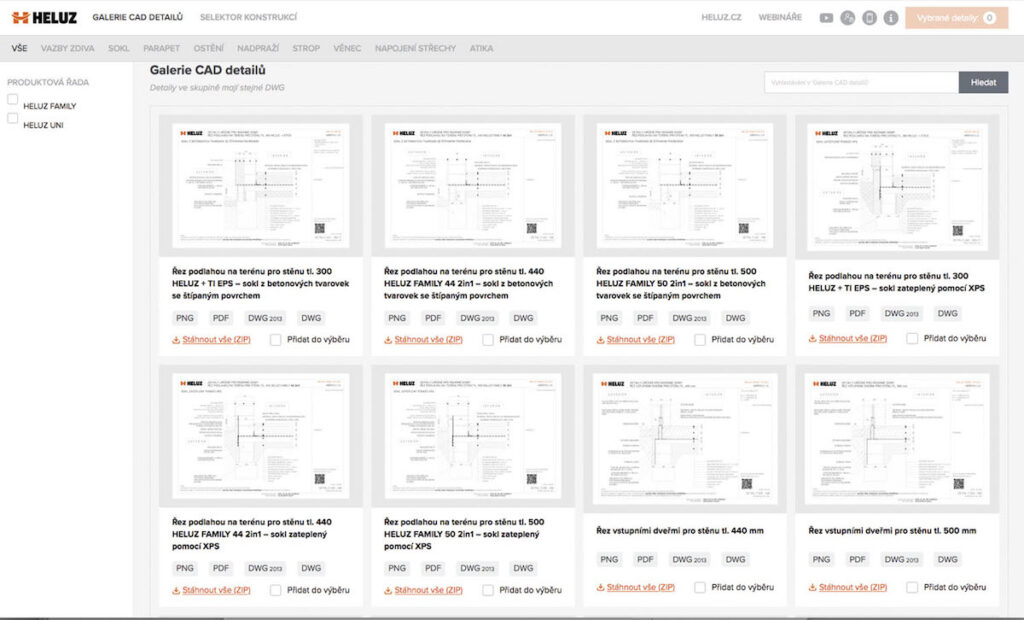Click PNG format badge of first detail
The height and width of the screenshot is (620, 1024).
185,318
